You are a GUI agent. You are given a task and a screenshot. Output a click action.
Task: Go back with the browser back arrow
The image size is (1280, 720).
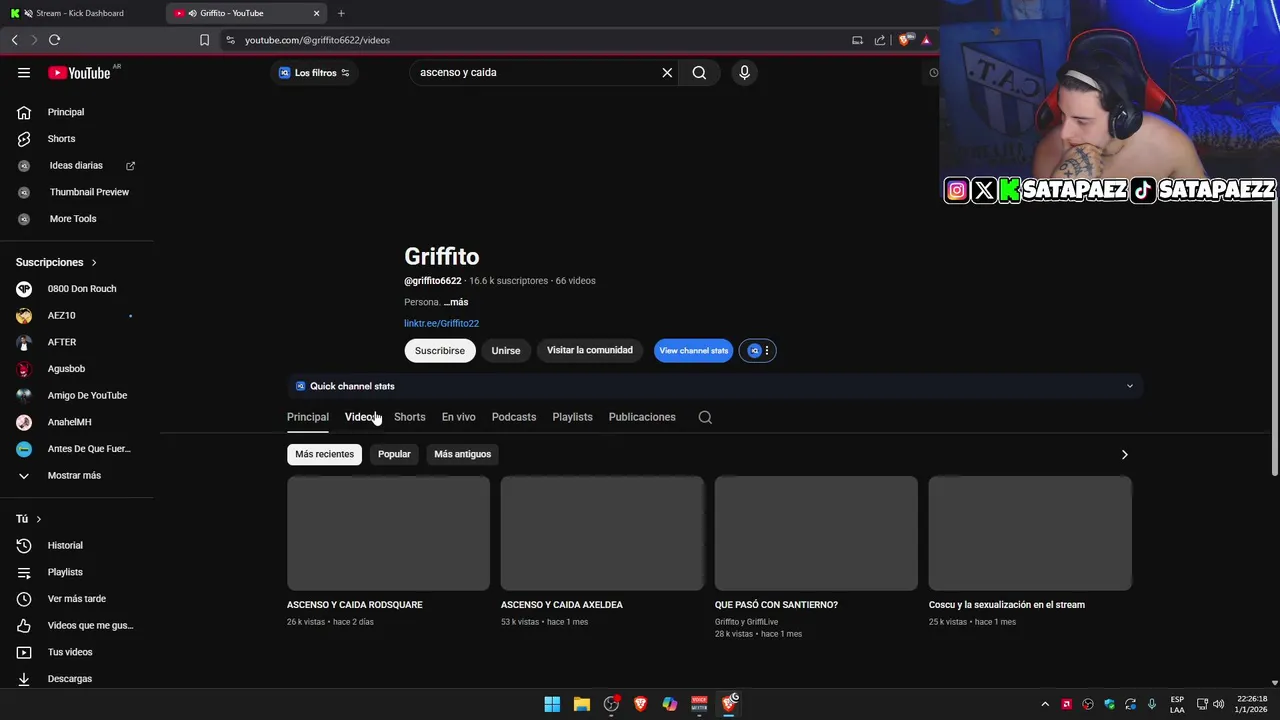(14, 40)
